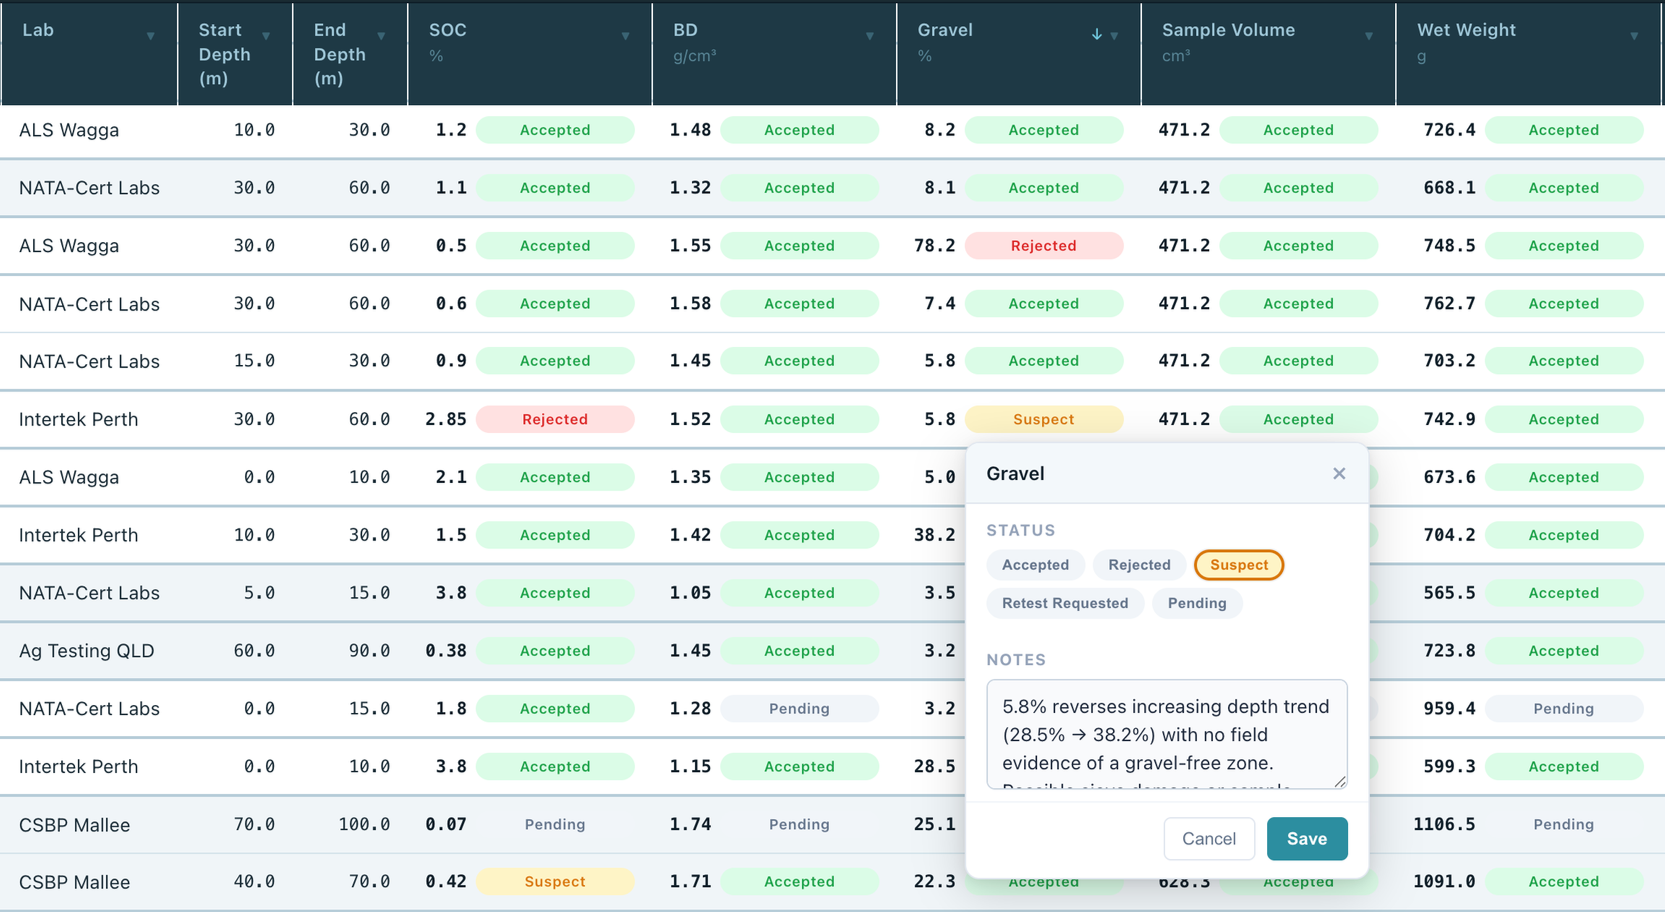
Task: Open the Pending Wet Weight badge for 959.4
Action: tap(1564, 709)
